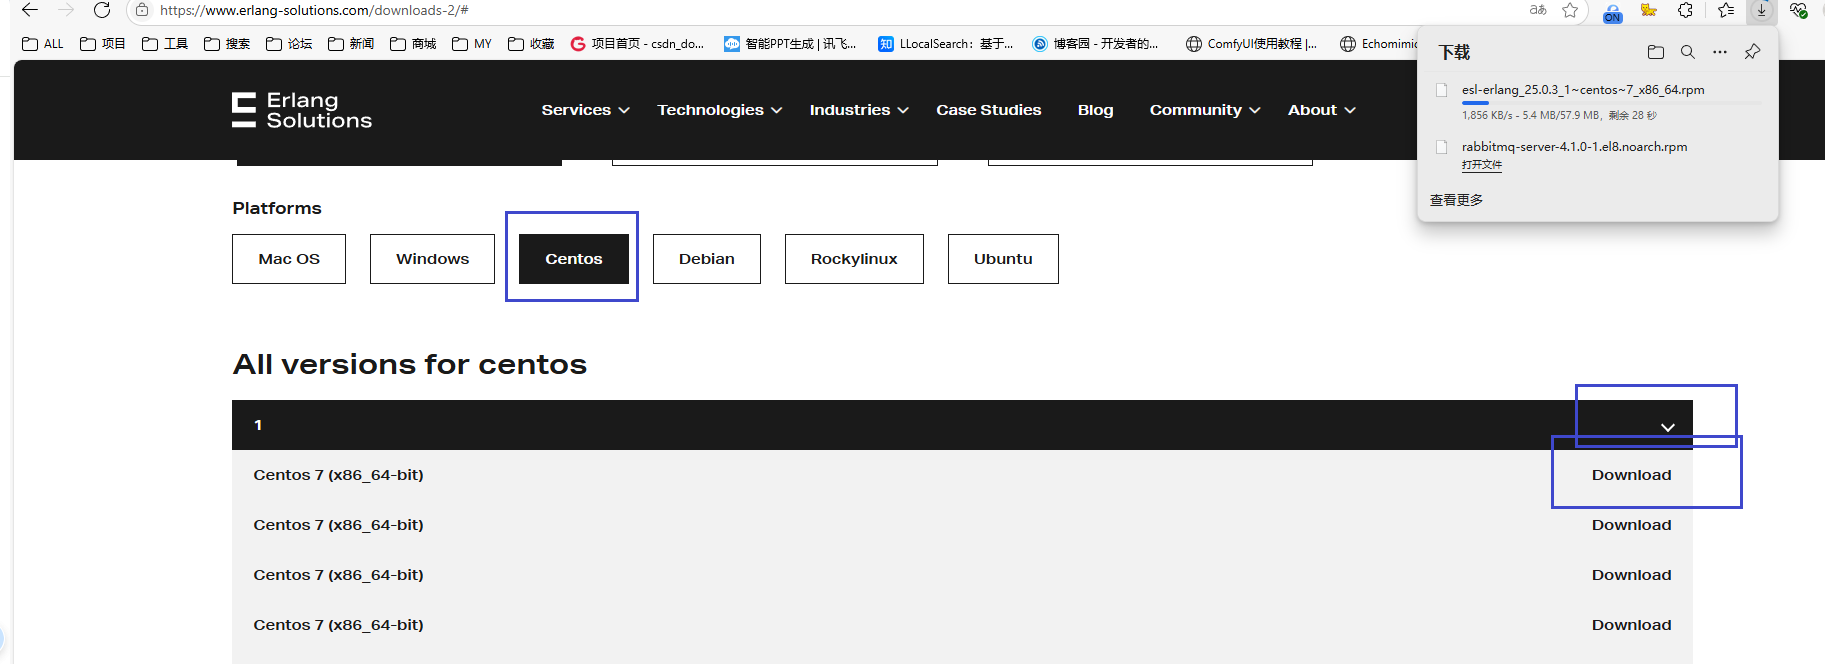Download the fourth Centos 7 package
Image resolution: width=1825 pixels, height=664 pixels.
tap(1631, 625)
